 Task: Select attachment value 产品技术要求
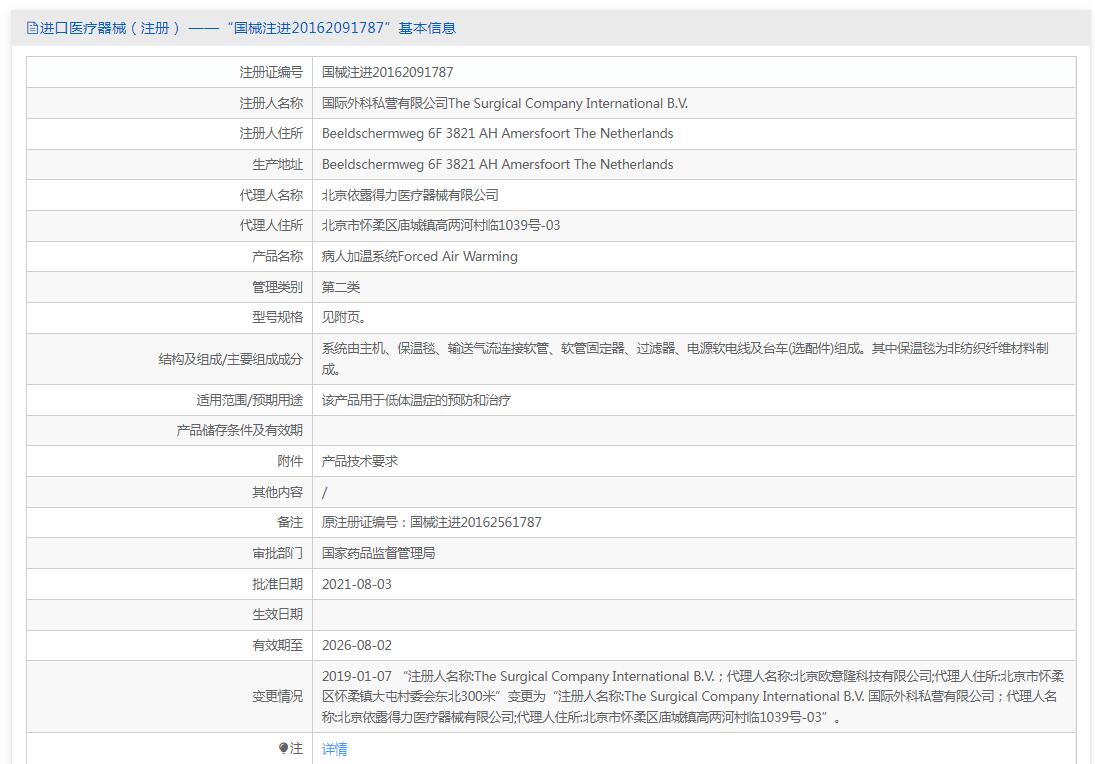click(360, 461)
